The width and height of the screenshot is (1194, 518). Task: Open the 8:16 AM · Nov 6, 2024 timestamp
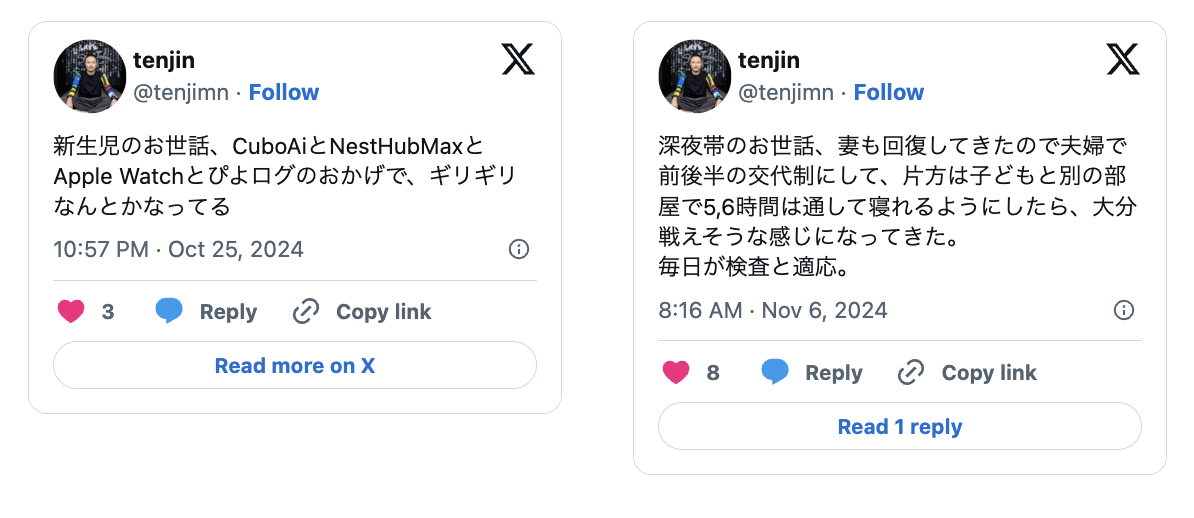click(x=773, y=310)
